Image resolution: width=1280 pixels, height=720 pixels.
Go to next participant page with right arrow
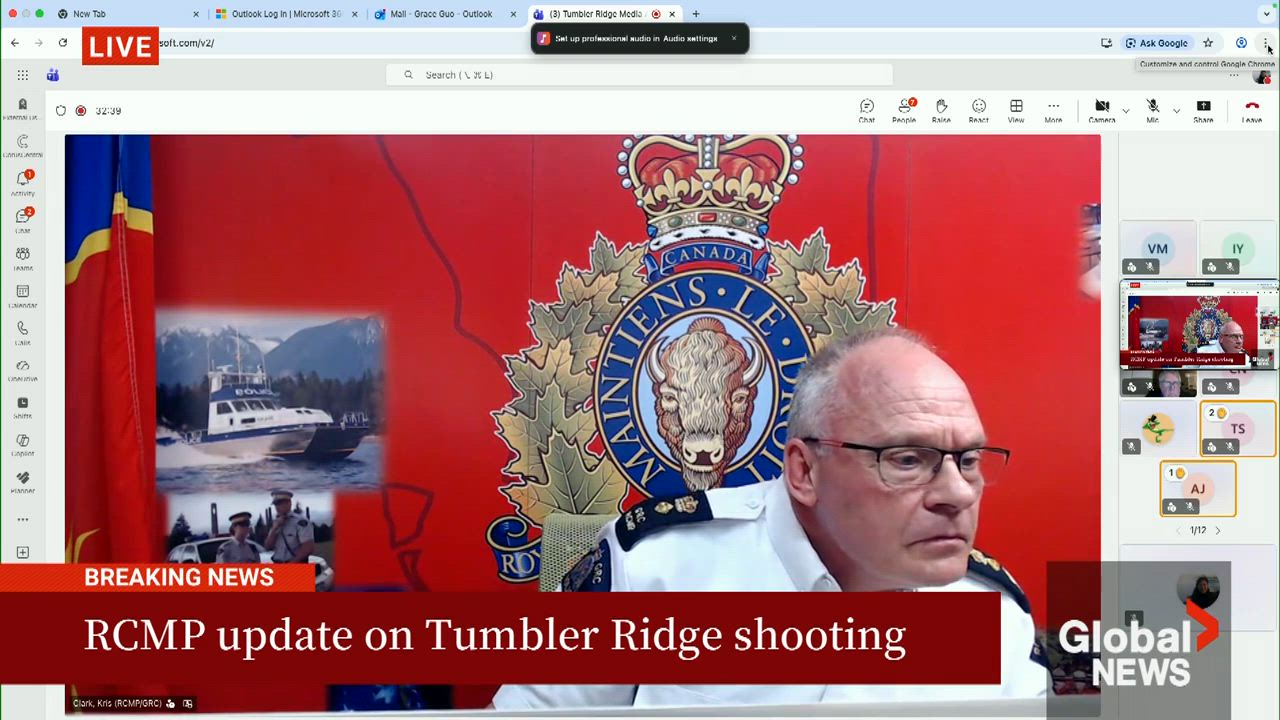tap(1217, 530)
